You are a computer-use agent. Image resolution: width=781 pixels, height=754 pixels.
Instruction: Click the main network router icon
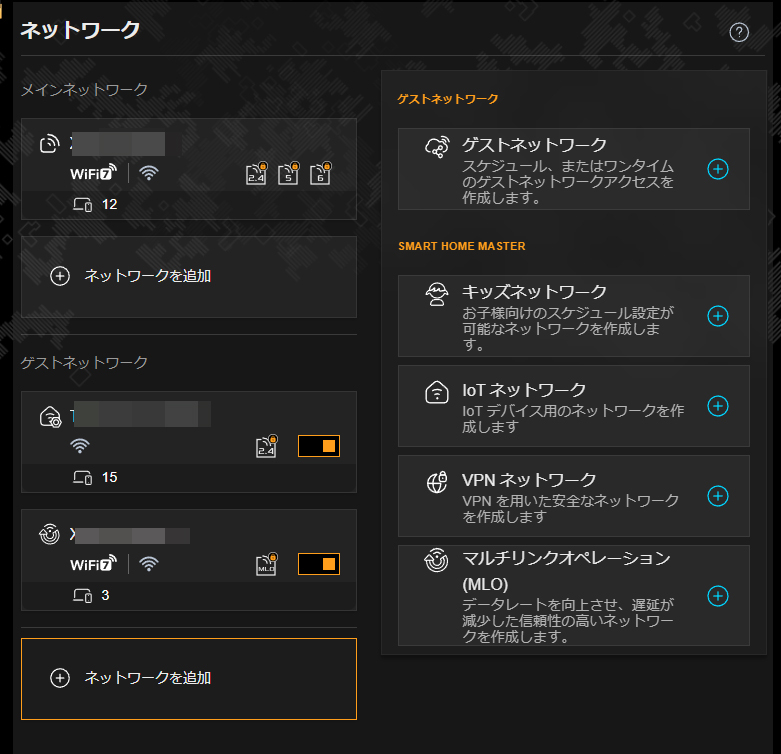[x=49, y=145]
